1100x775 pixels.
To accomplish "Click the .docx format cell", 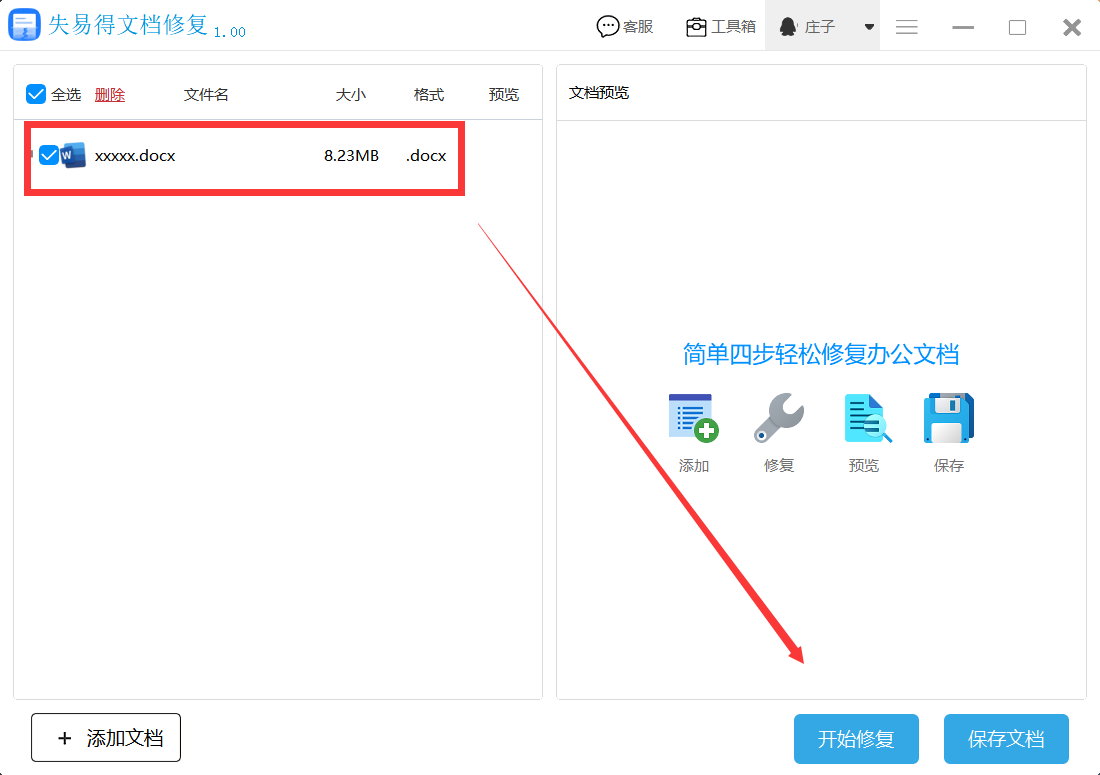I will (426, 156).
